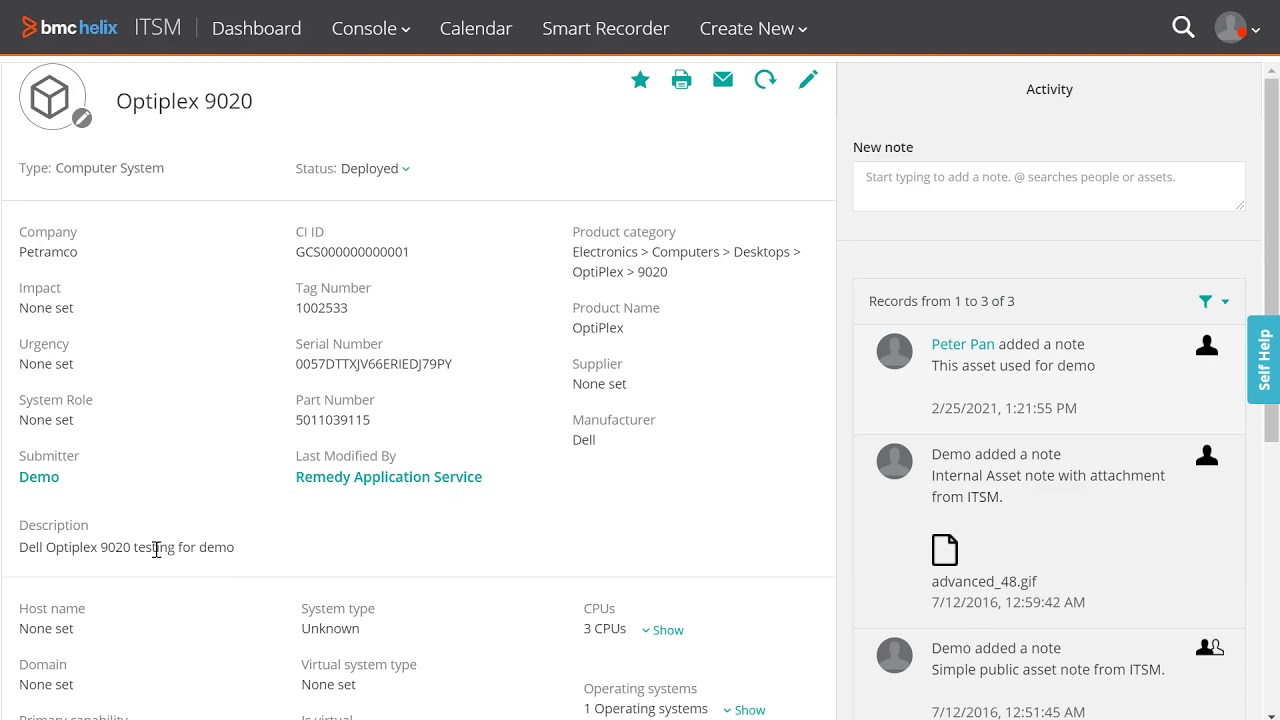The height and width of the screenshot is (720, 1280).
Task: Open the Console dropdown menu
Action: (371, 29)
